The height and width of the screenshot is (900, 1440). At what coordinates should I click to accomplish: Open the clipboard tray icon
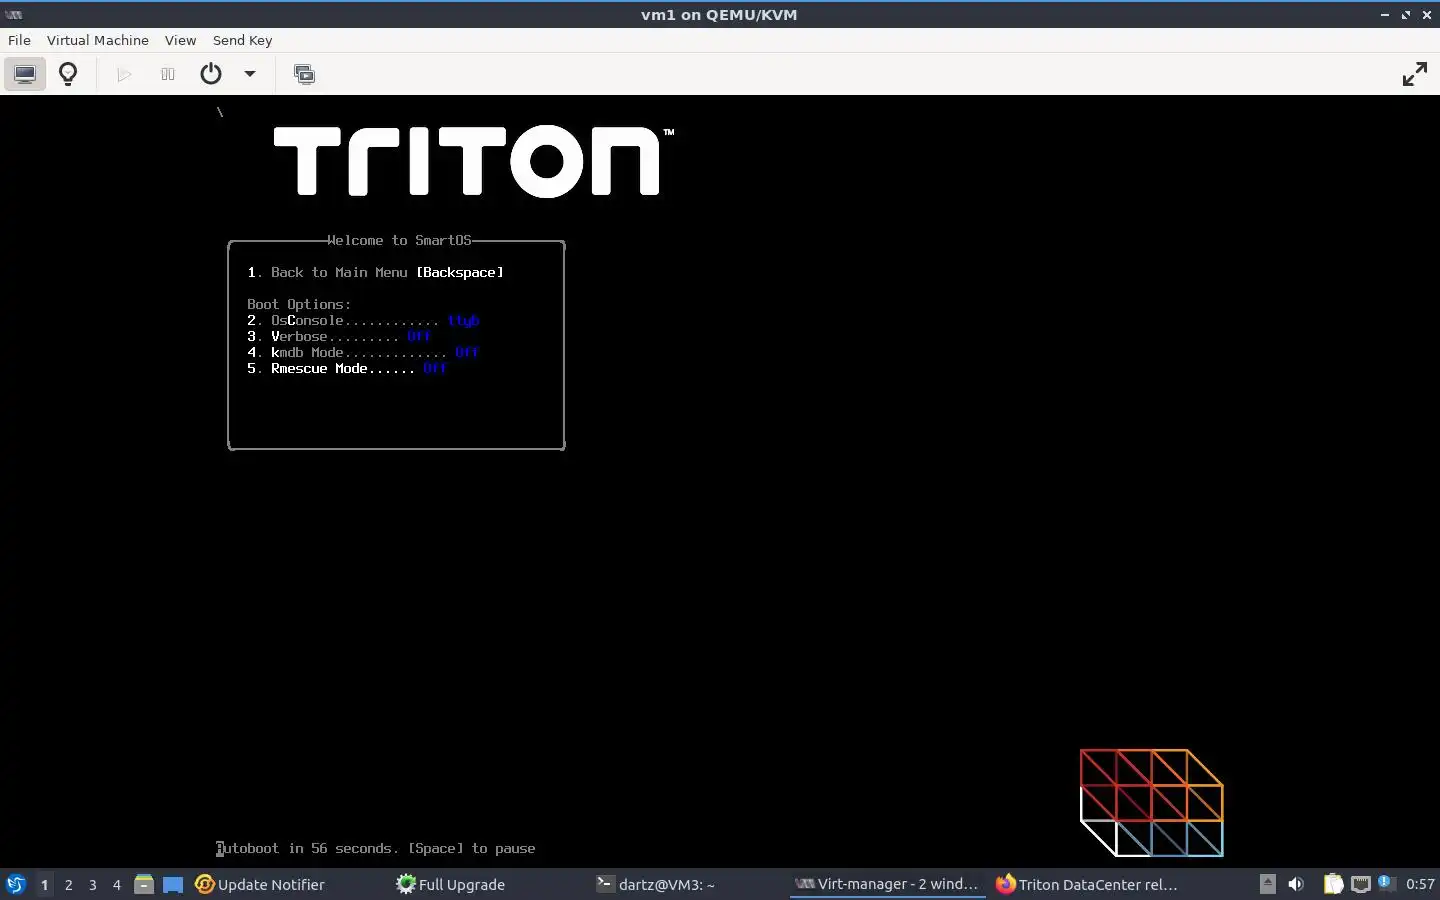pos(1333,884)
